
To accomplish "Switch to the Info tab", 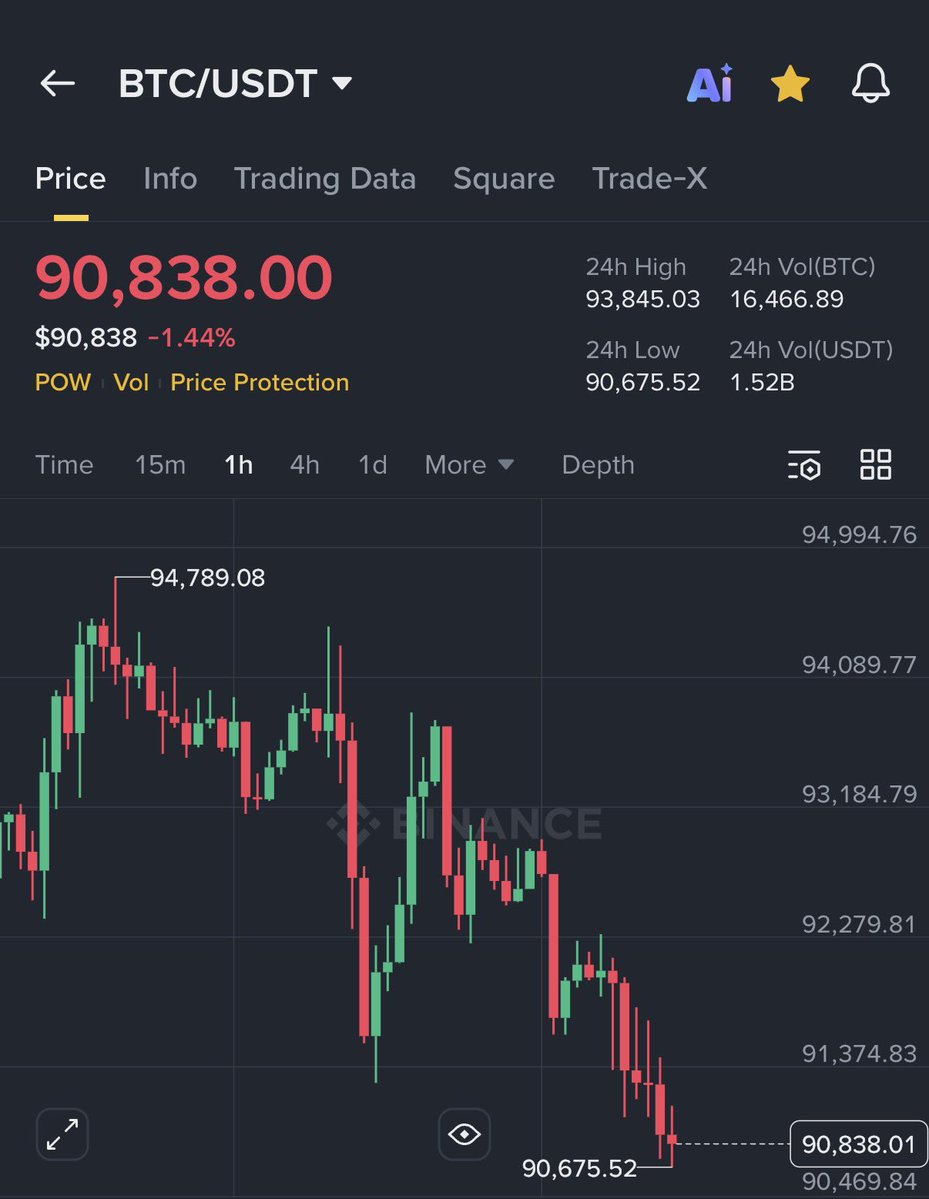I will click(x=170, y=179).
